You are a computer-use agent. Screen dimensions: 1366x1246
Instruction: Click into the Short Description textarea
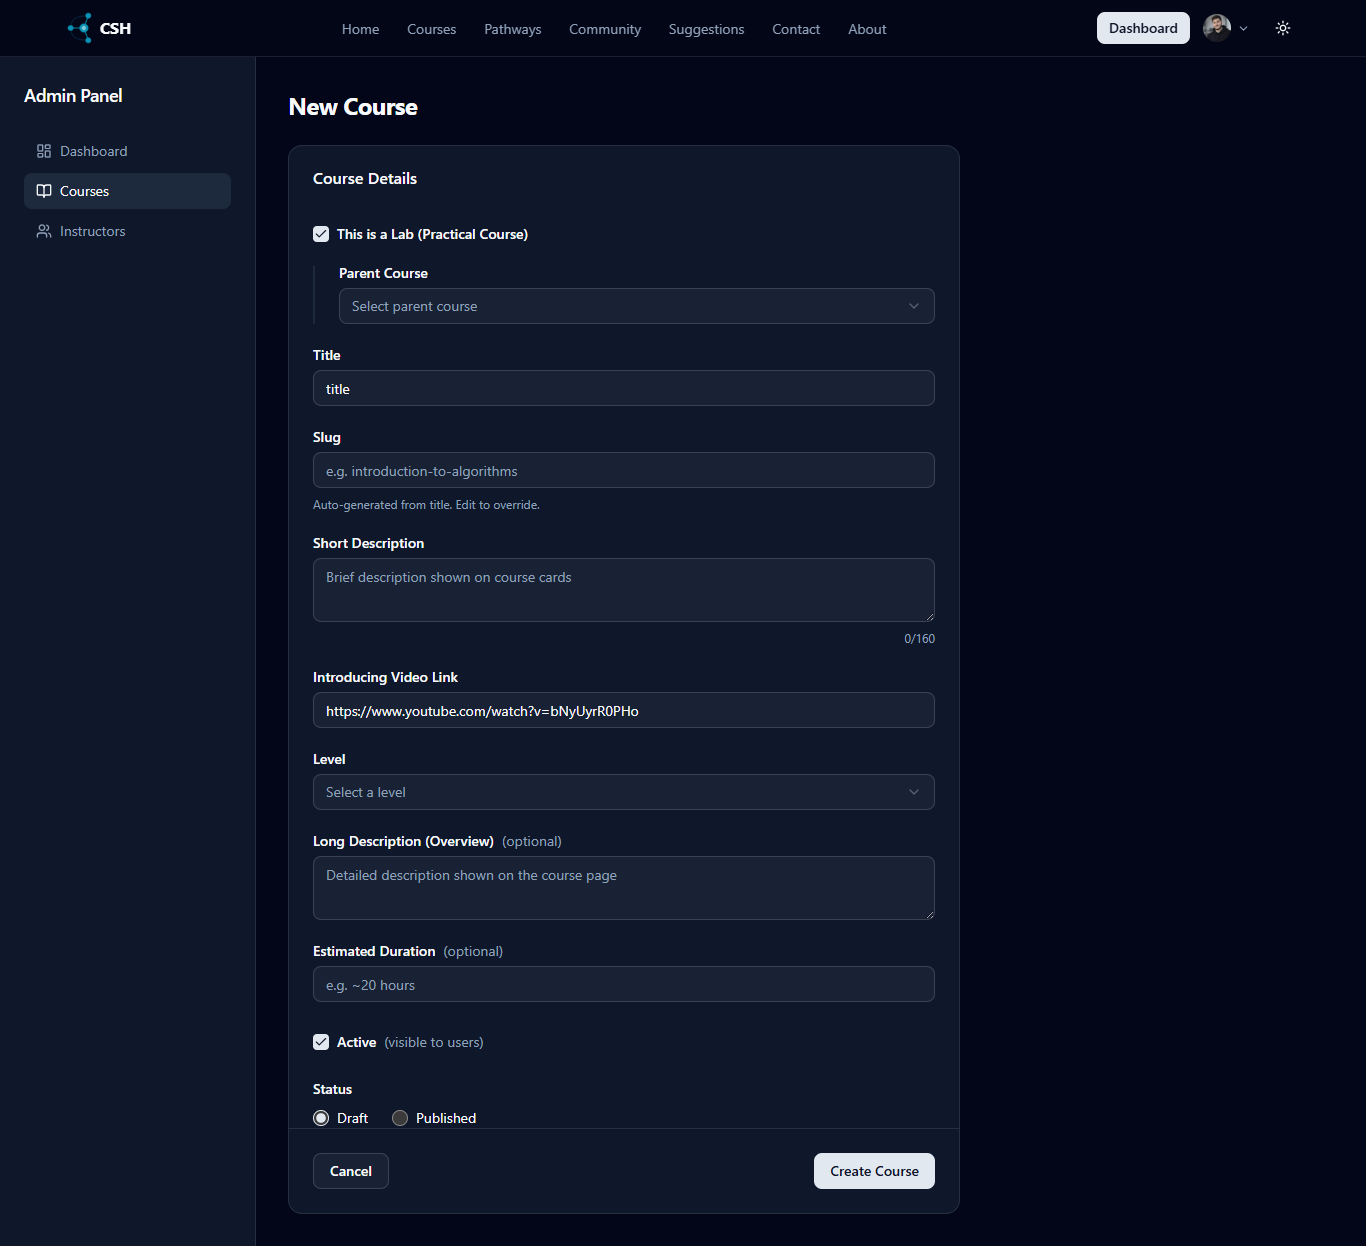click(x=624, y=590)
